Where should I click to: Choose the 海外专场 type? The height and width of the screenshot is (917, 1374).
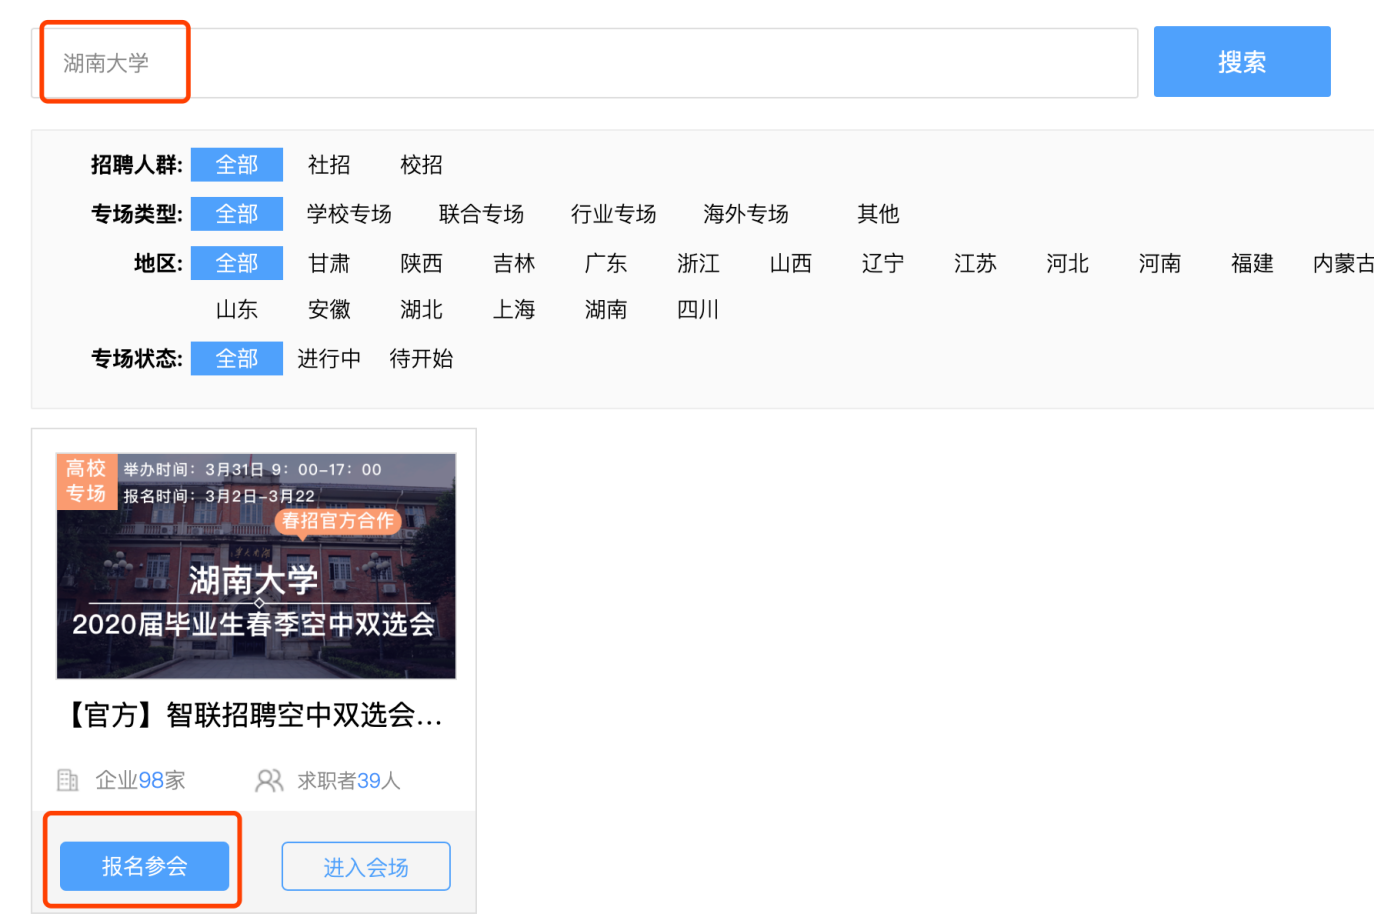(x=745, y=214)
